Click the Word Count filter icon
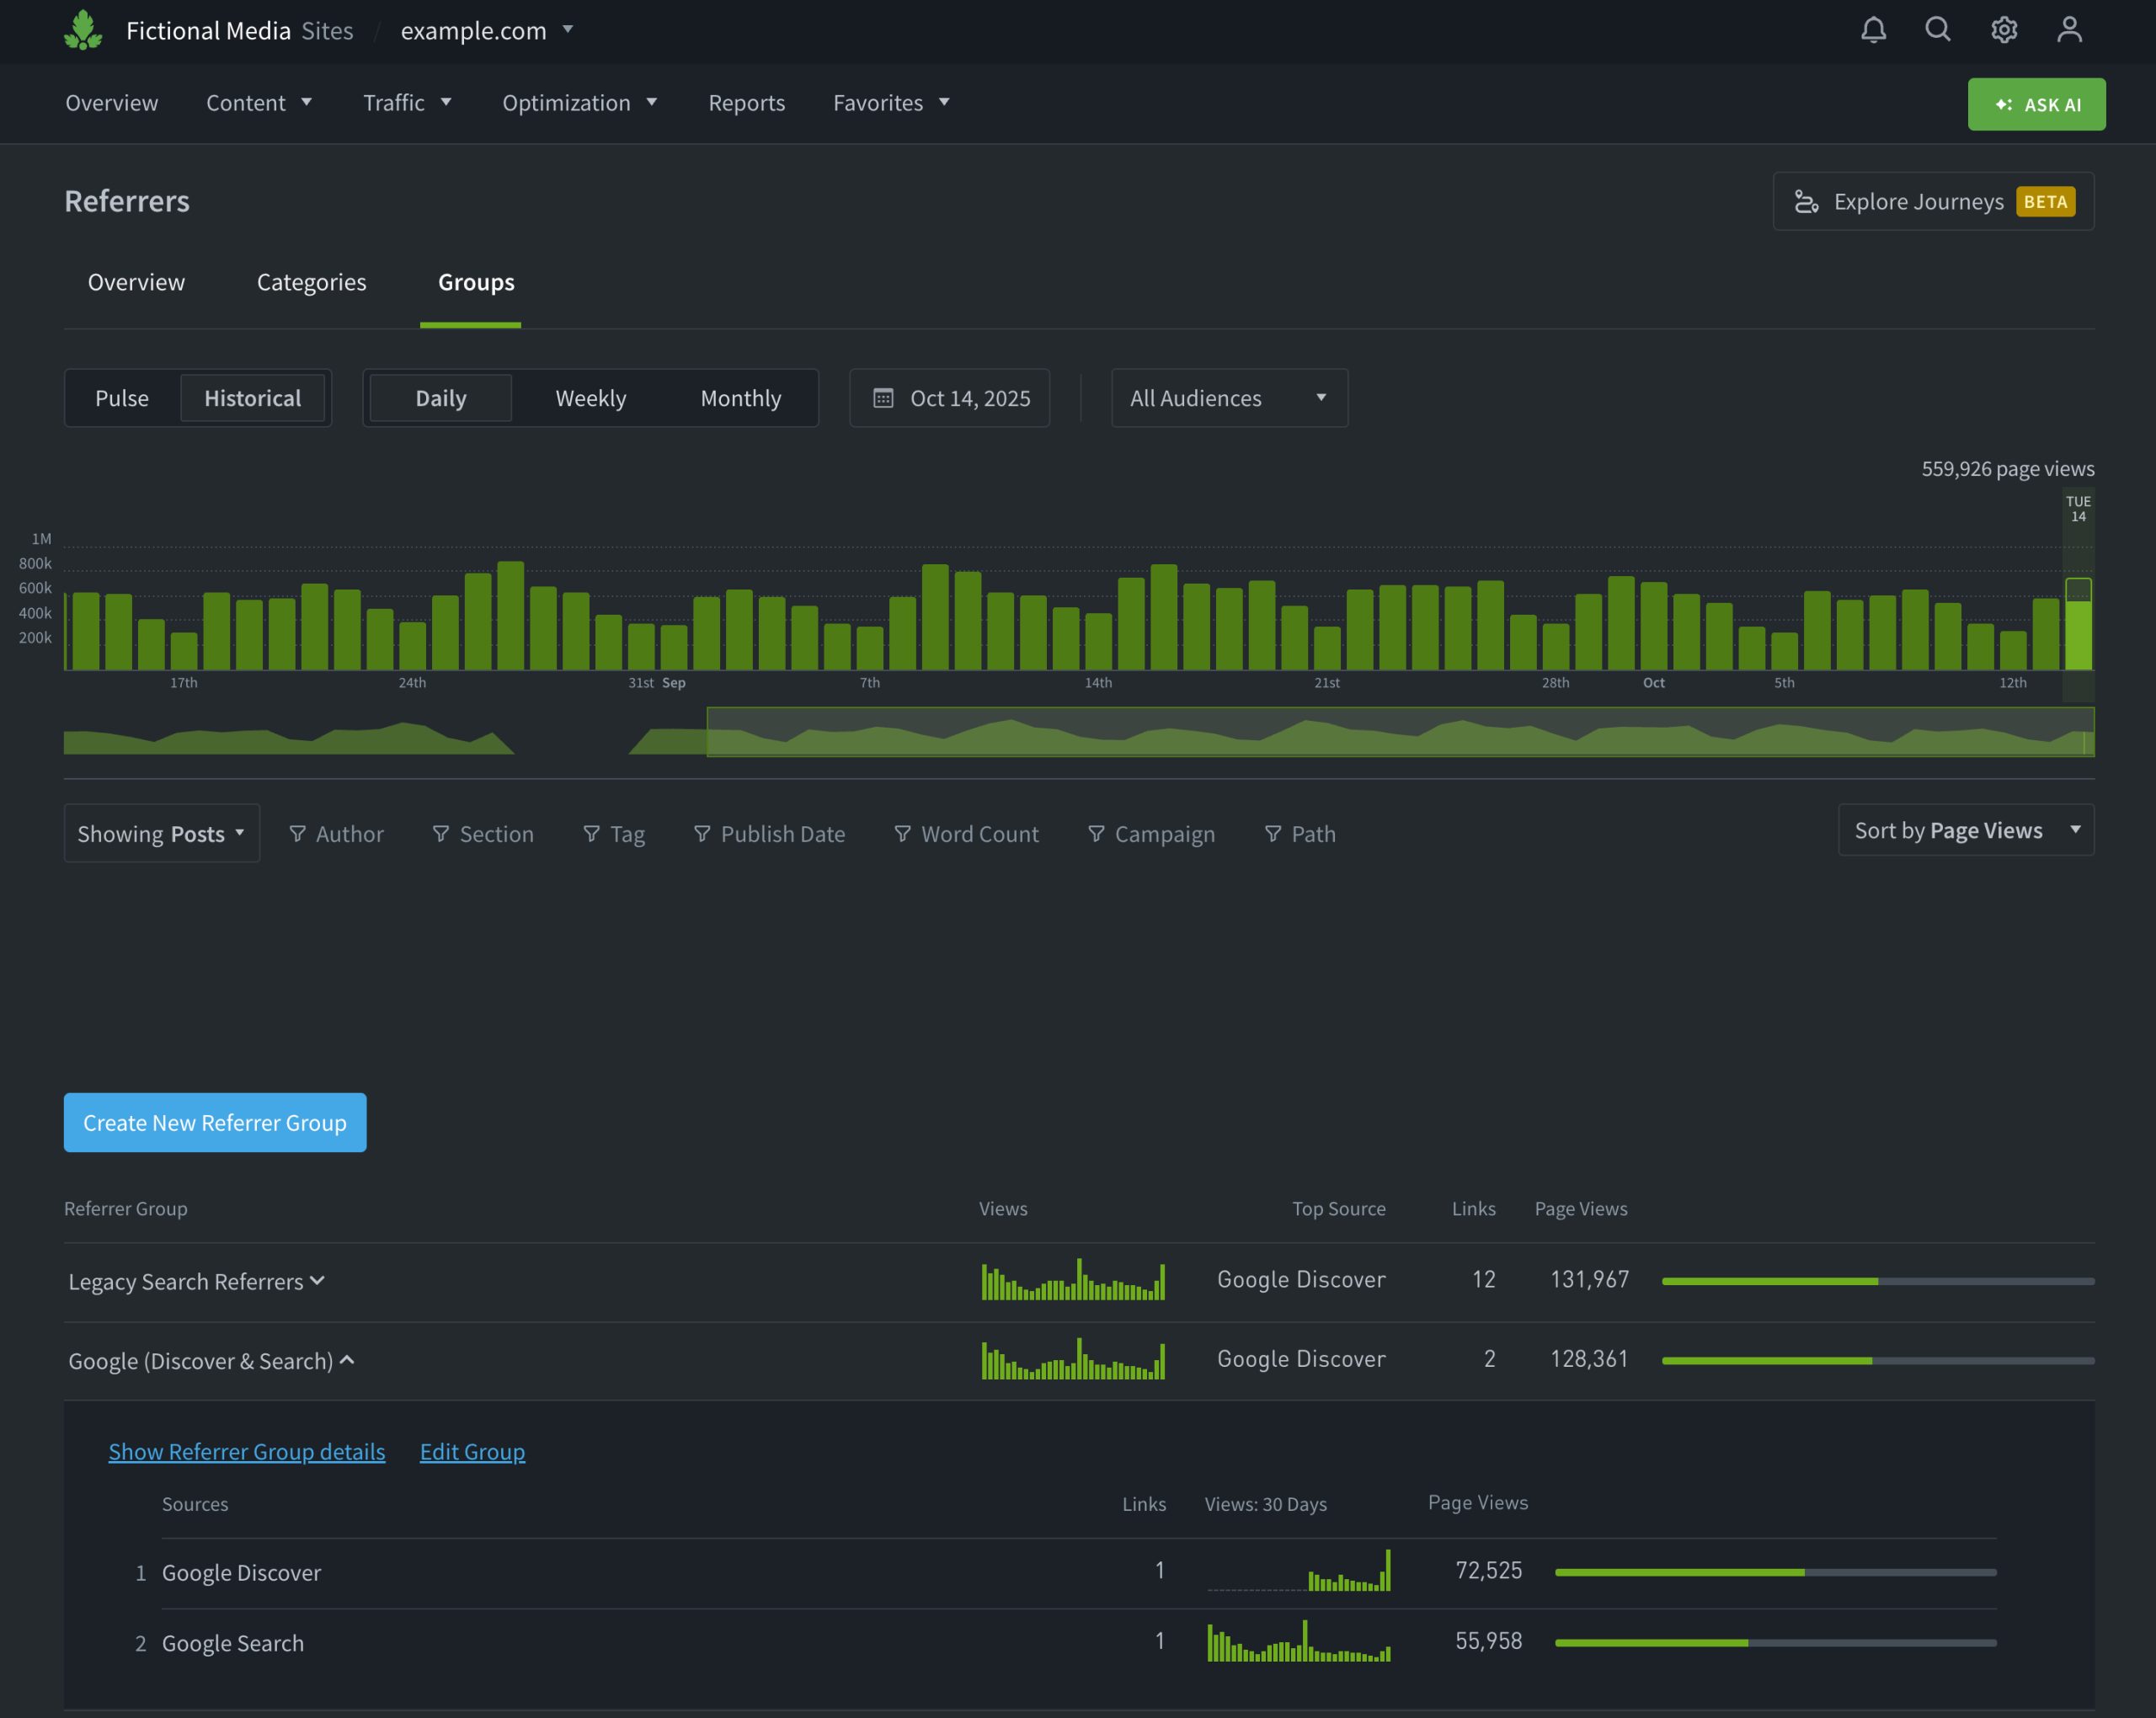The height and width of the screenshot is (1718, 2156). click(902, 833)
